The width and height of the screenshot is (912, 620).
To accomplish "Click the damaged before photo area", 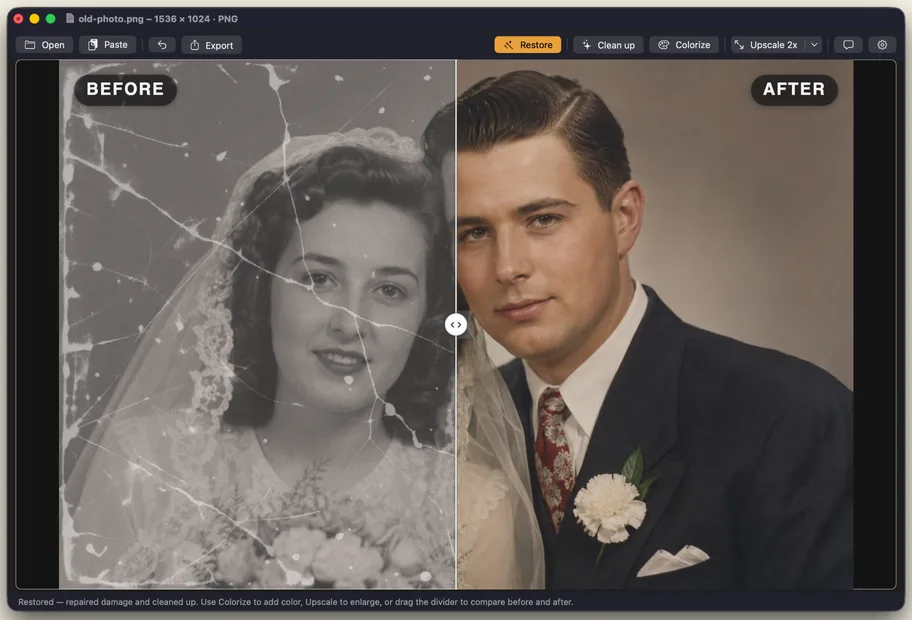I will tap(257, 325).
